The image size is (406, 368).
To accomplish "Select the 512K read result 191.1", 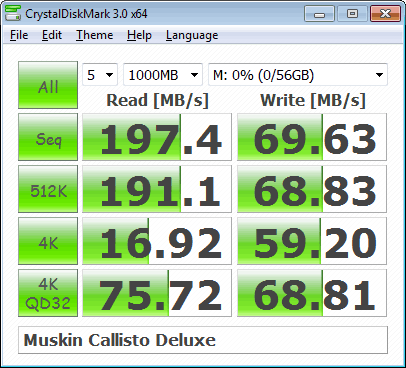I will point(157,189).
